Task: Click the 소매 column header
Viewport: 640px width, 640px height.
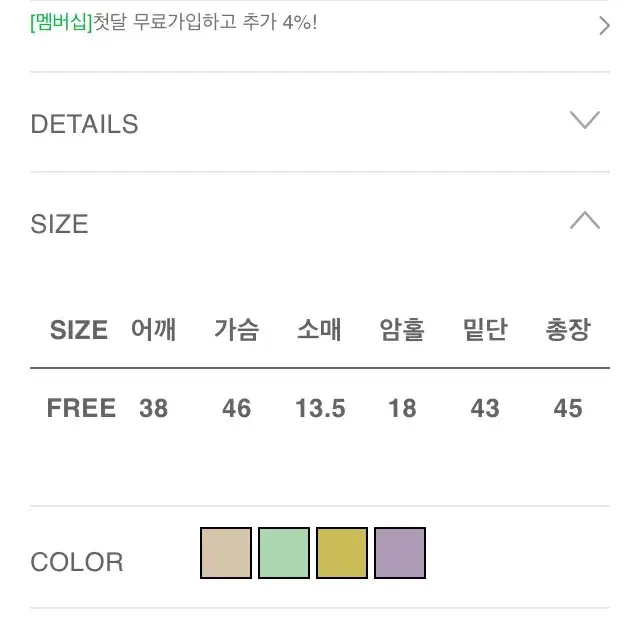Action: coord(319,329)
